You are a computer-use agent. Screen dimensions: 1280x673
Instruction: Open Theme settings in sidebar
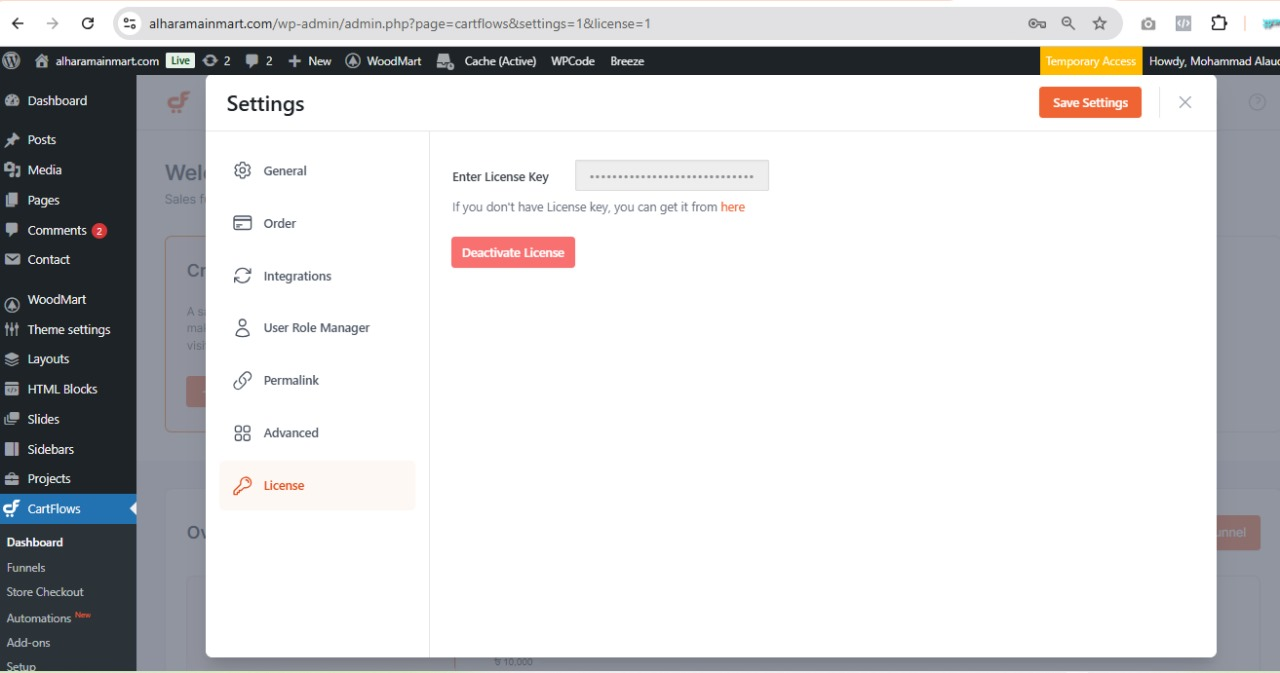(68, 330)
